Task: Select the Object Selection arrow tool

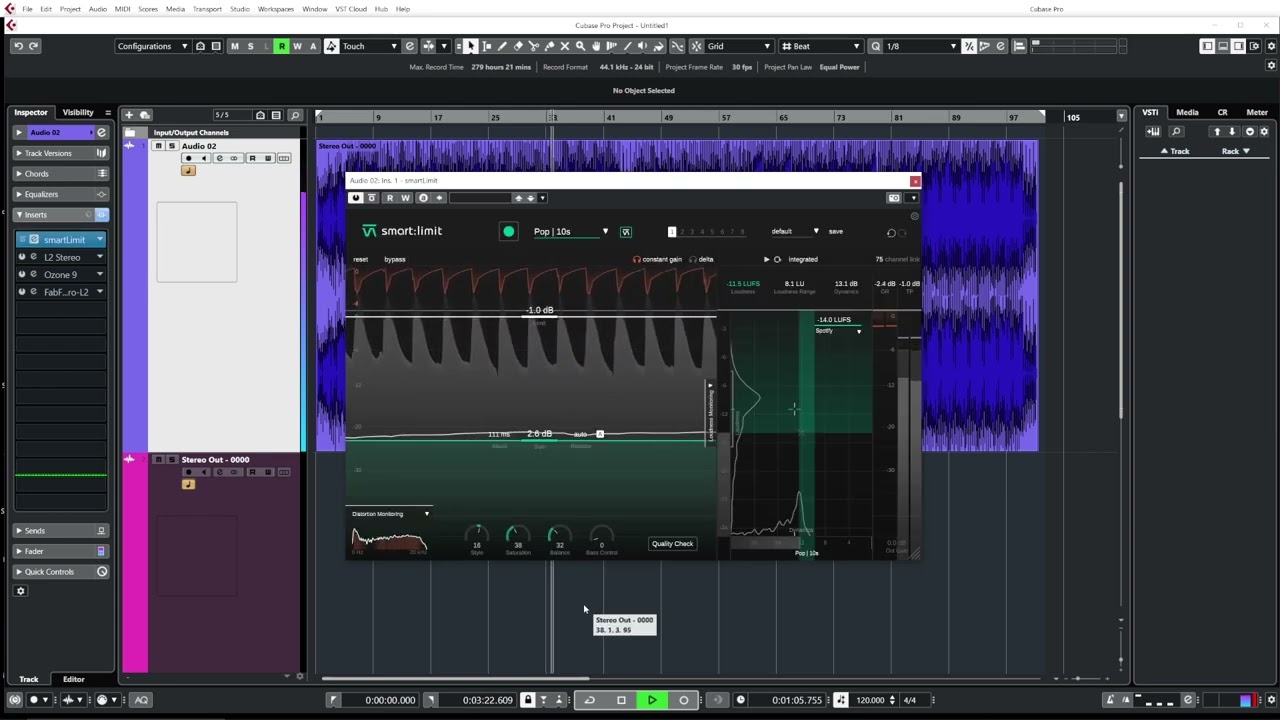Action: tap(471, 46)
